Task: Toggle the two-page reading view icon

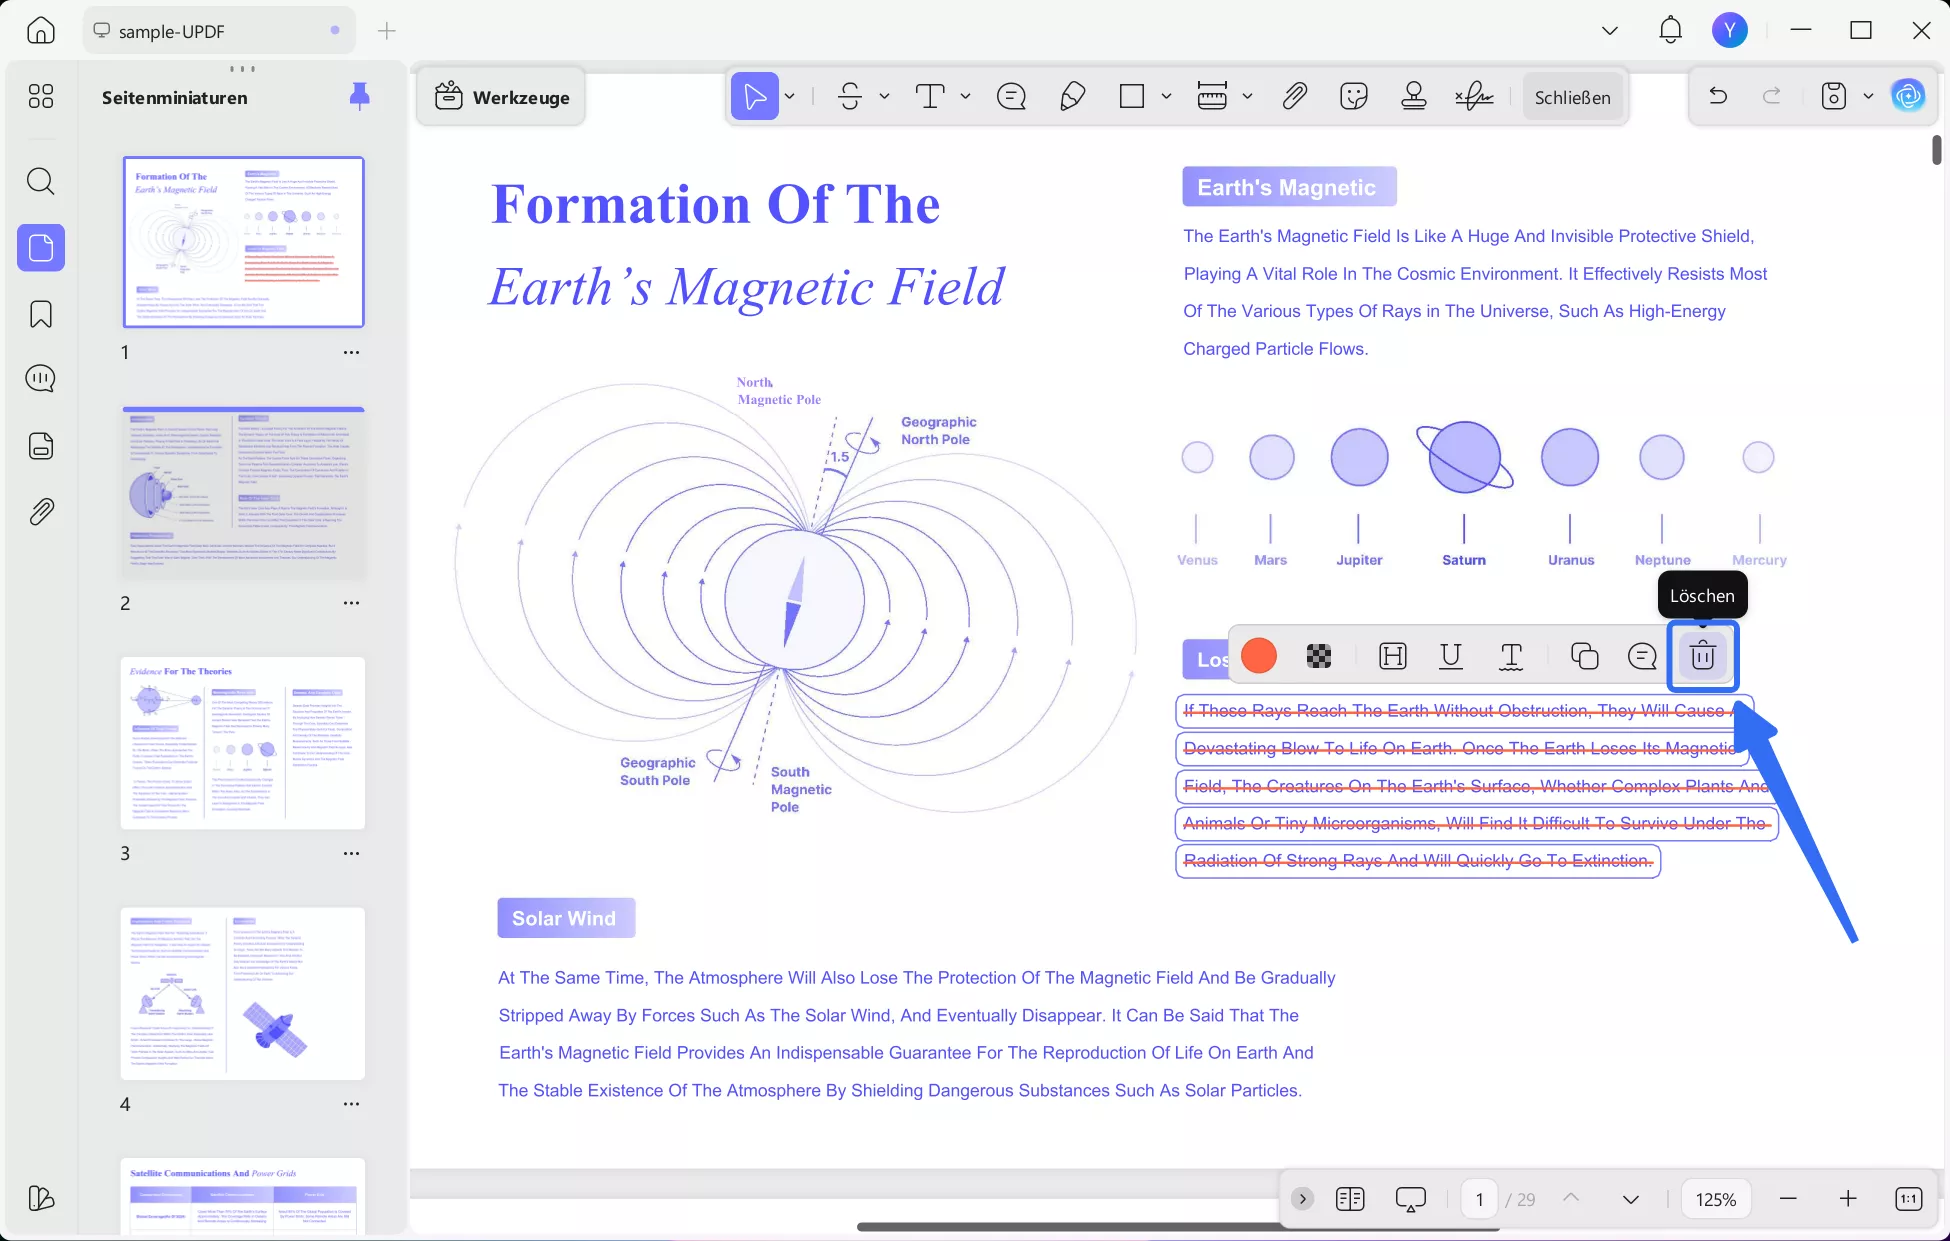Action: [1350, 1199]
